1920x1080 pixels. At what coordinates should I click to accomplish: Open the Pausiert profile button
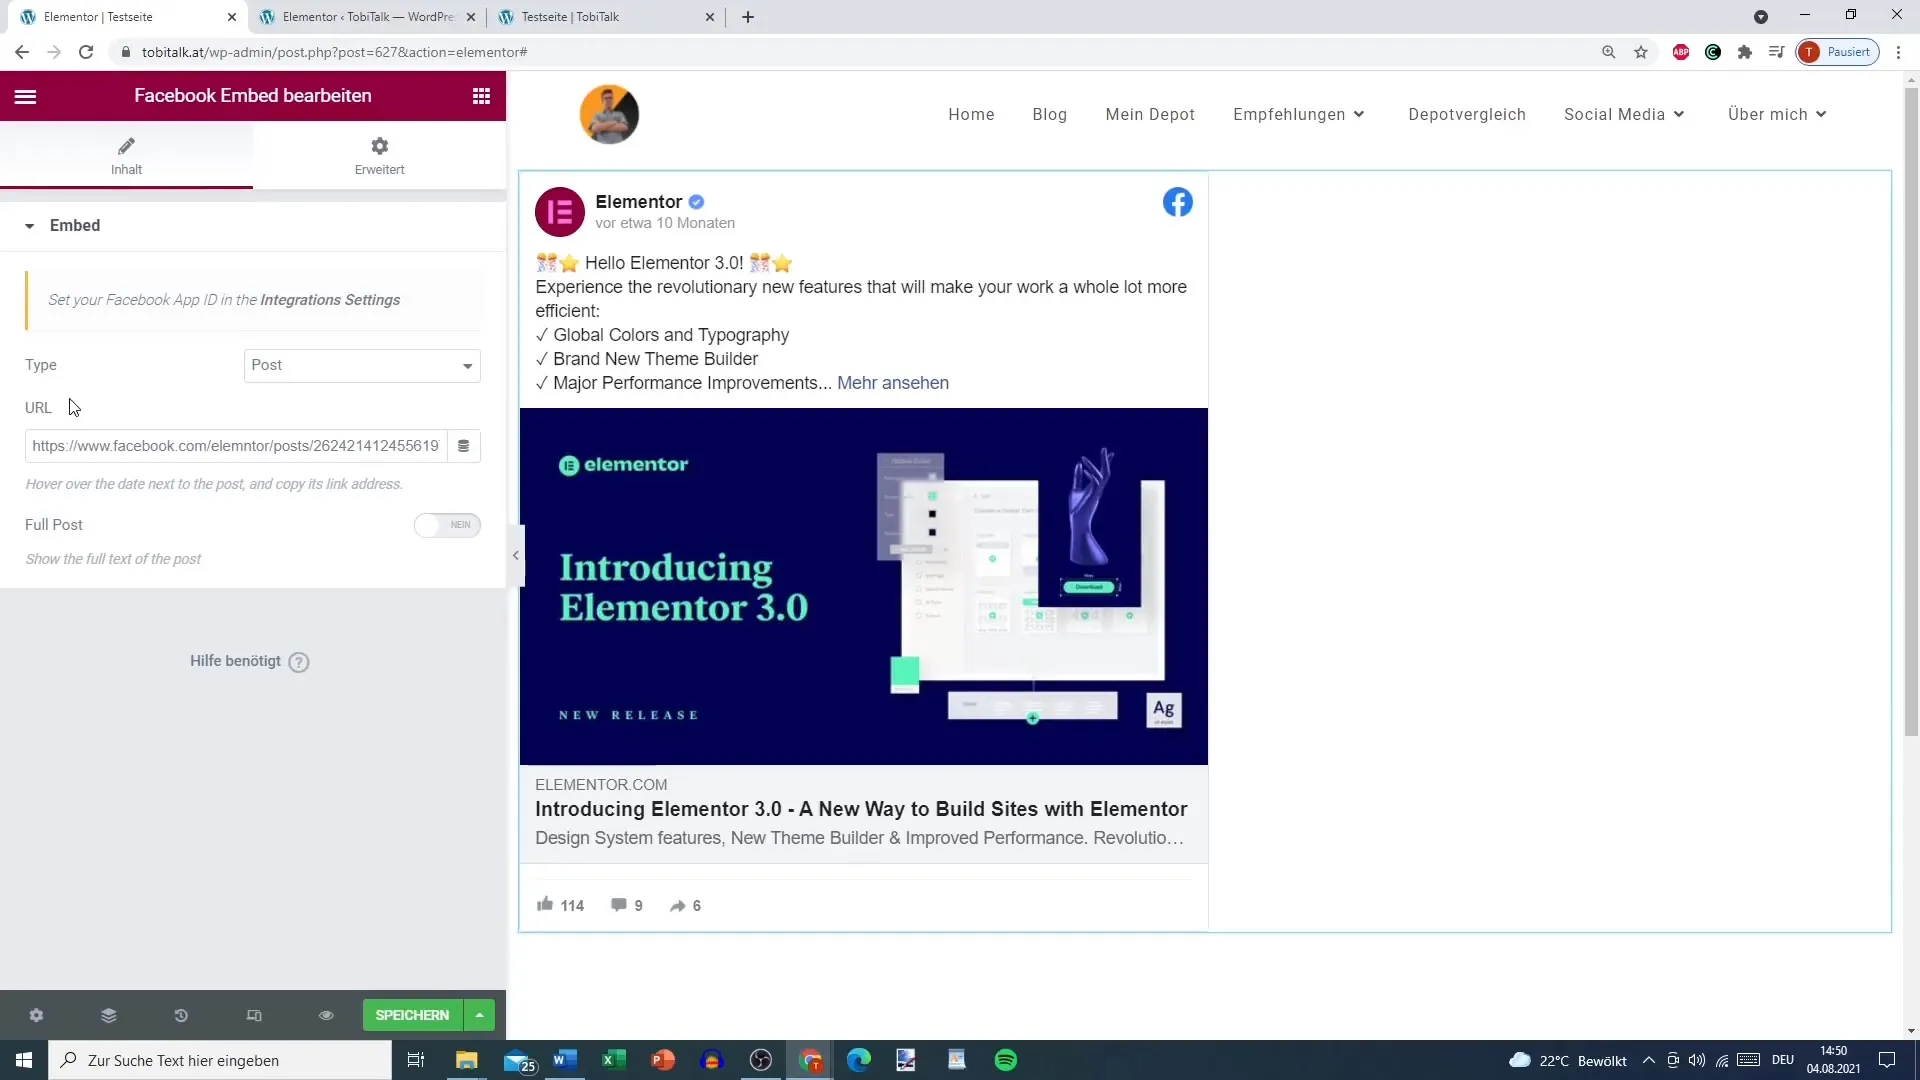pos(1838,52)
